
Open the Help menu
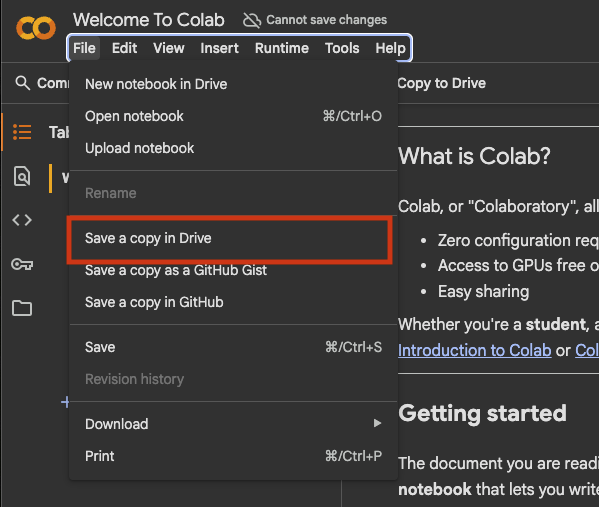tap(390, 48)
